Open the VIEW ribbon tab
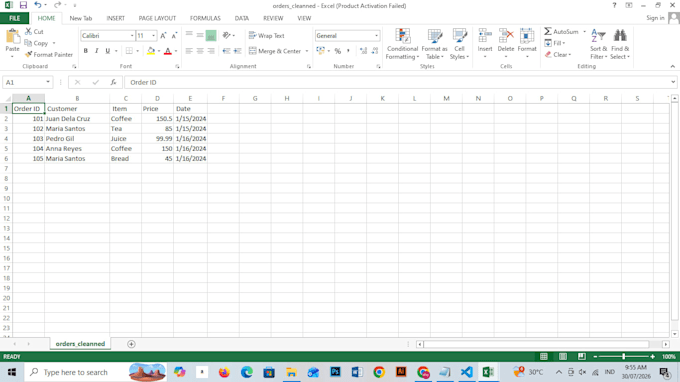Viewport: 680px width, 382px height. pyautogui.click(x=304, y=18)
